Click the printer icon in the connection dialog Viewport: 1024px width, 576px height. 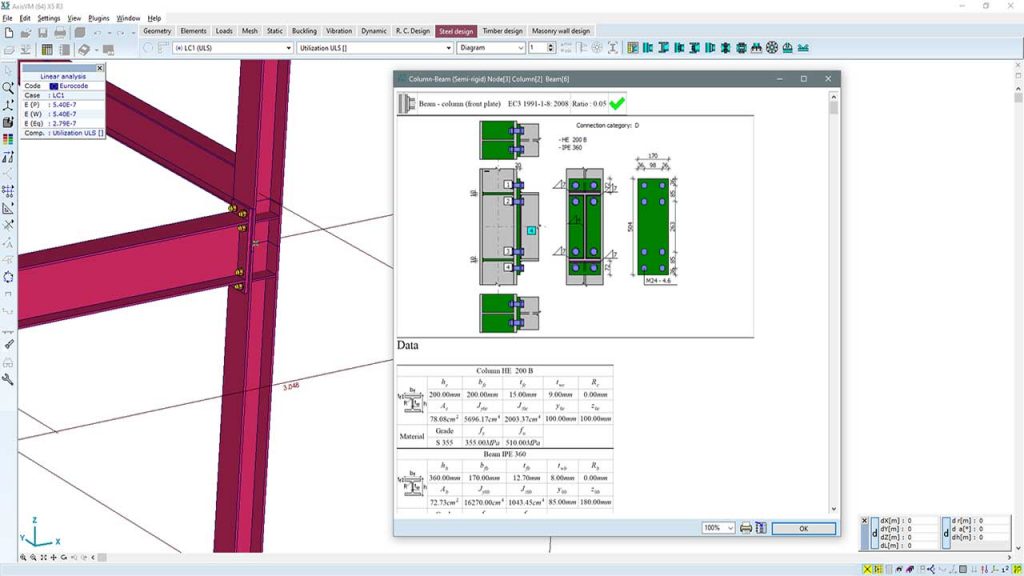pyautogui.click(x=746, y=528)
